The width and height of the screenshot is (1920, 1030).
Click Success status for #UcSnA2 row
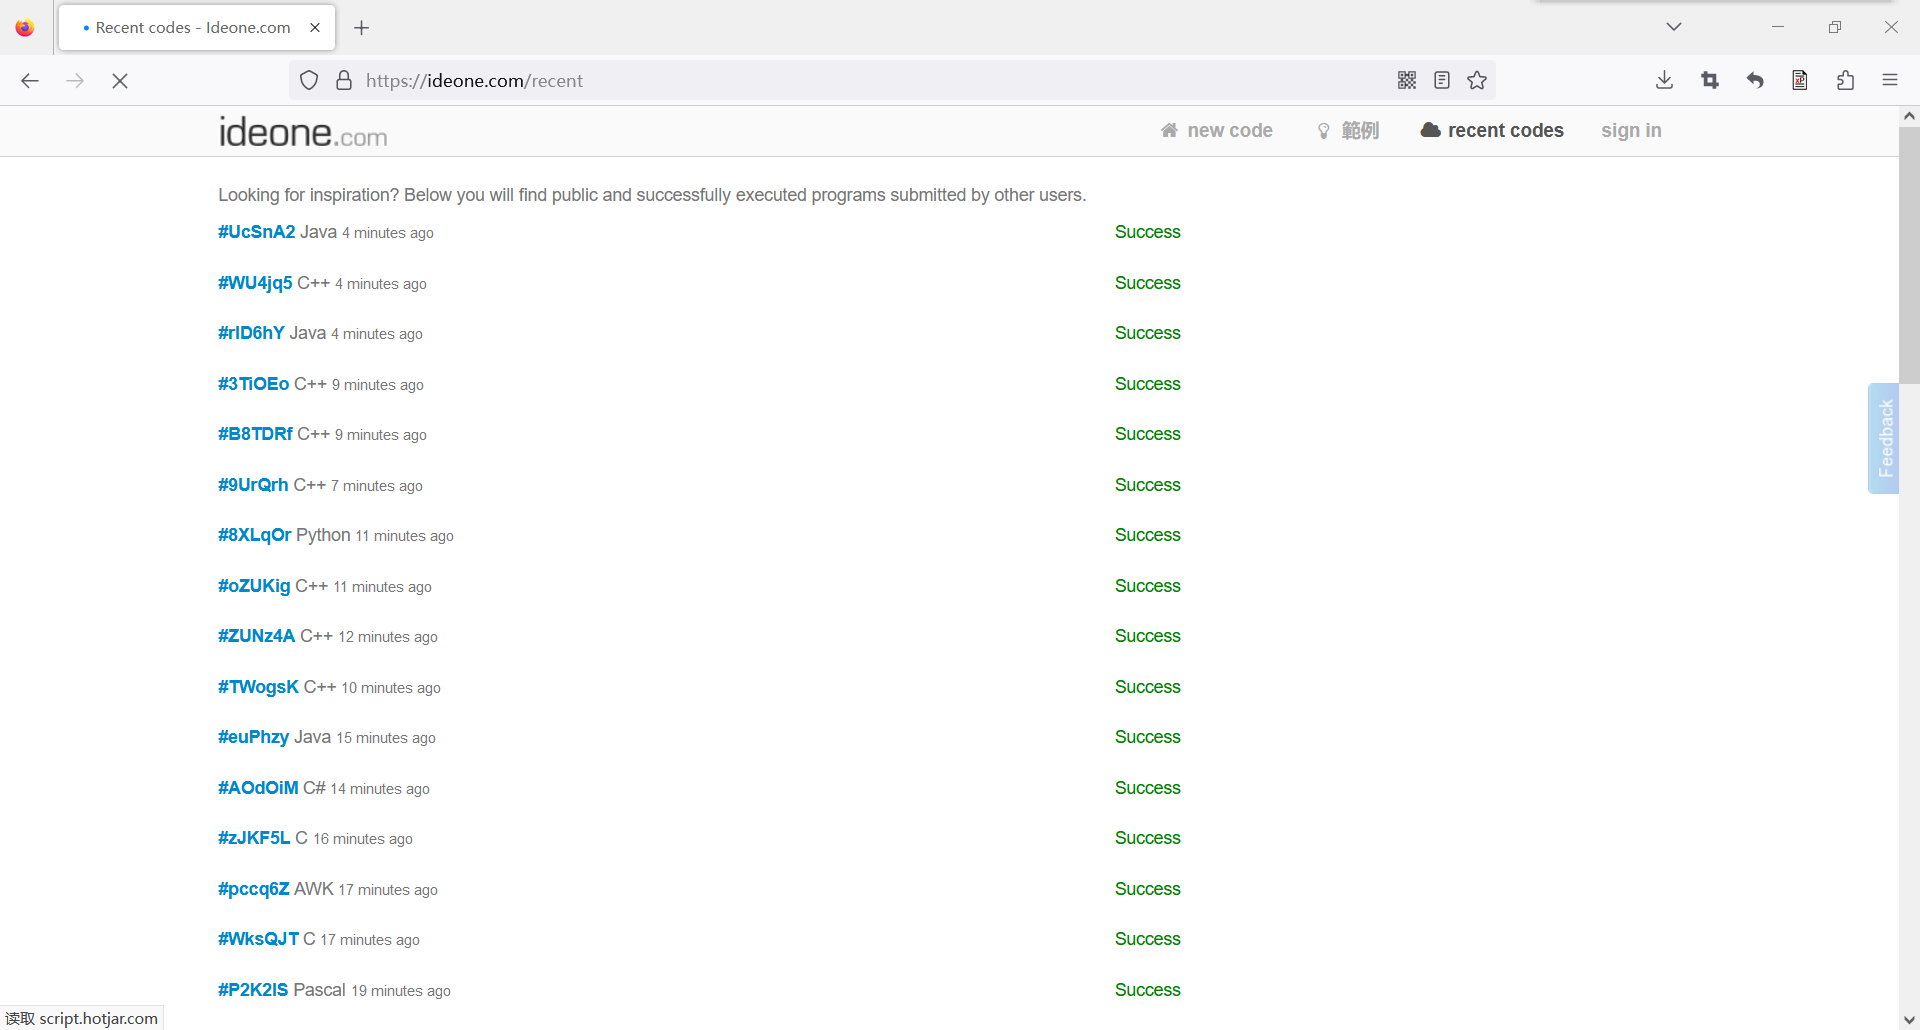1147,232
